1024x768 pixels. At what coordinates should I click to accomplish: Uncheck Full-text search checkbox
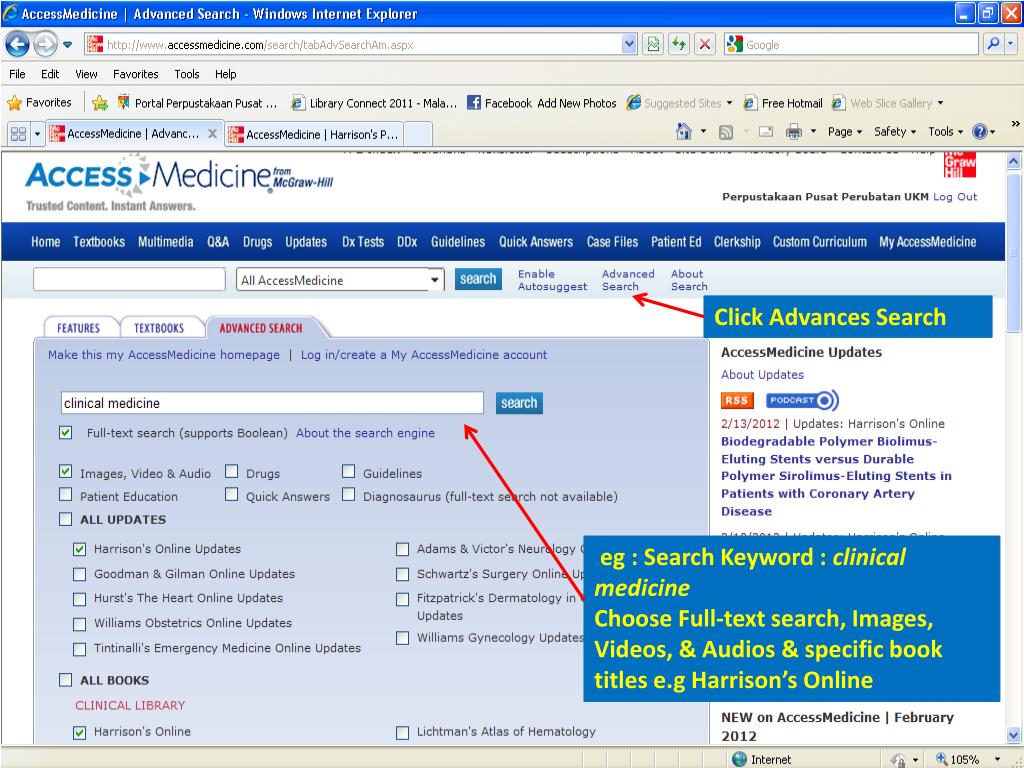(x=65, y=432)
